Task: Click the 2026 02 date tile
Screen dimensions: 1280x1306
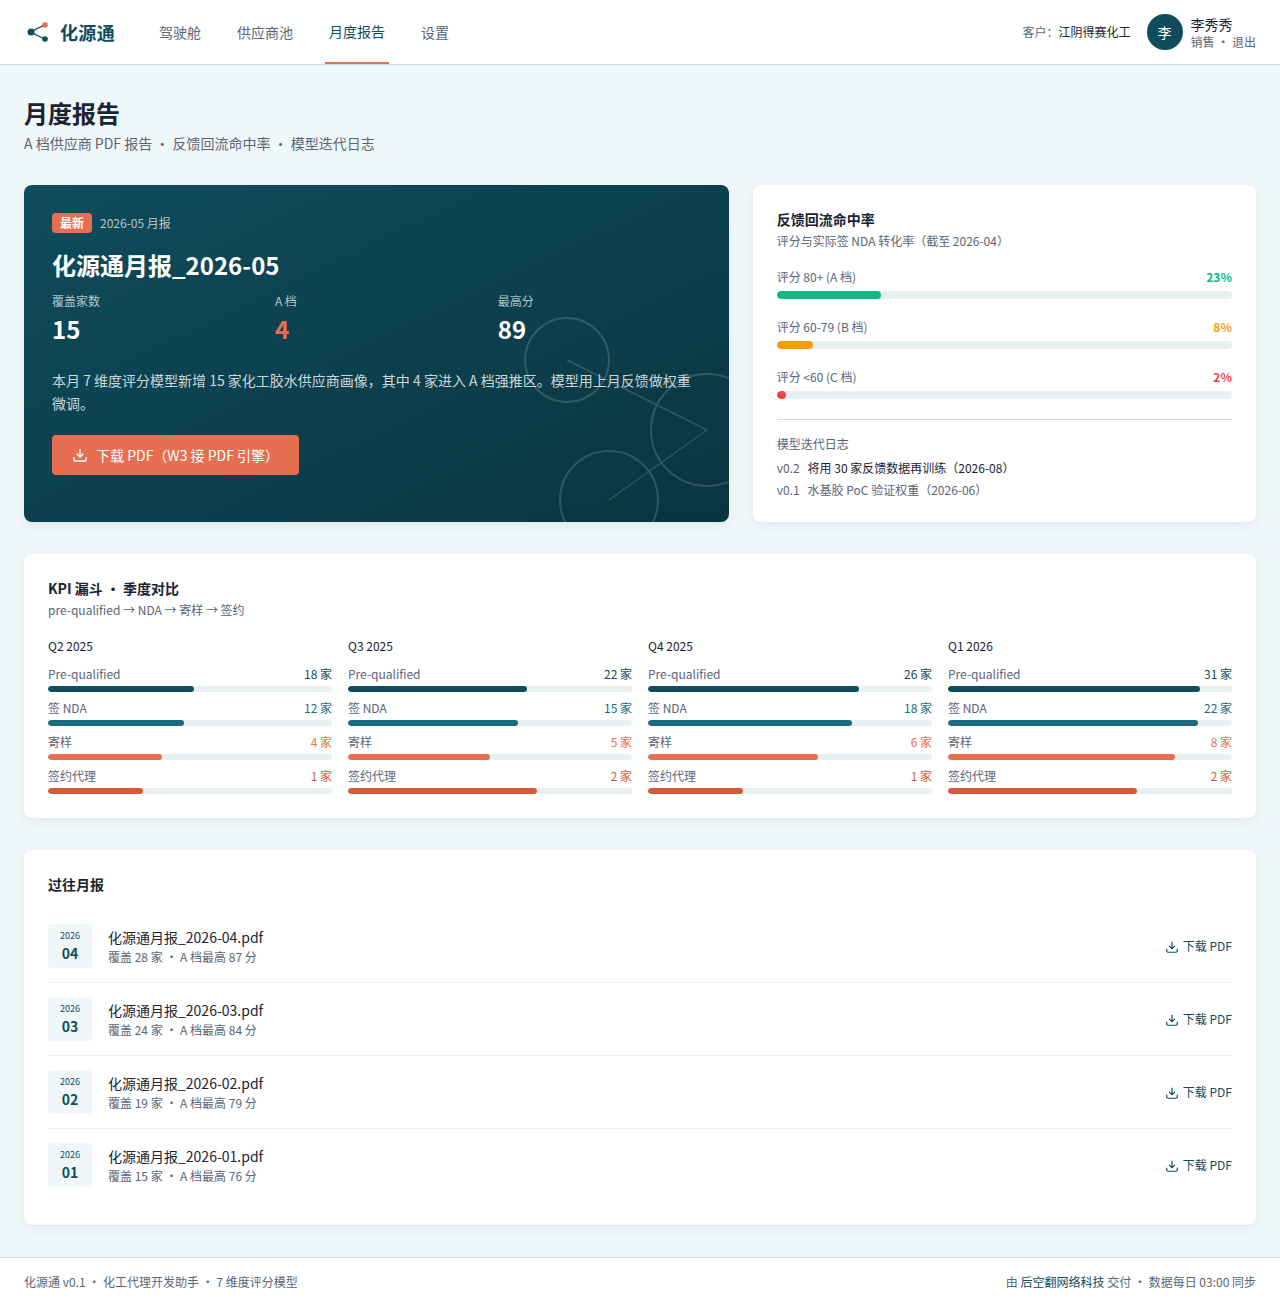Action: (x=70, y=1092)
